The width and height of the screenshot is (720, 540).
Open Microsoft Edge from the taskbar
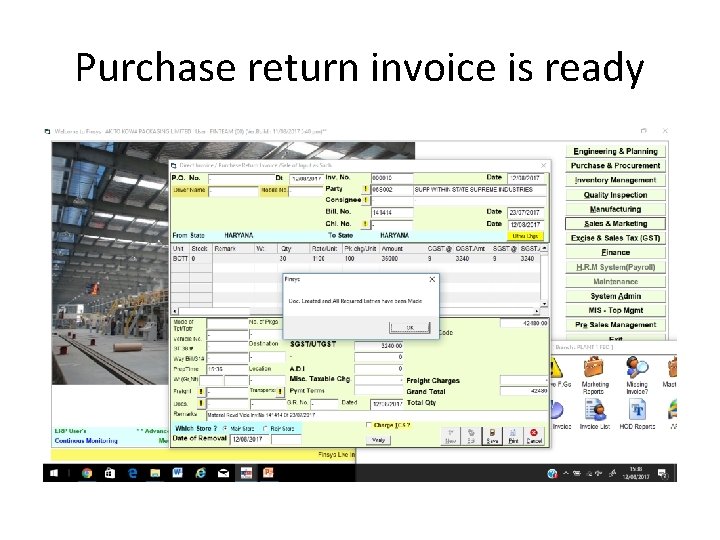coord(132,473)
